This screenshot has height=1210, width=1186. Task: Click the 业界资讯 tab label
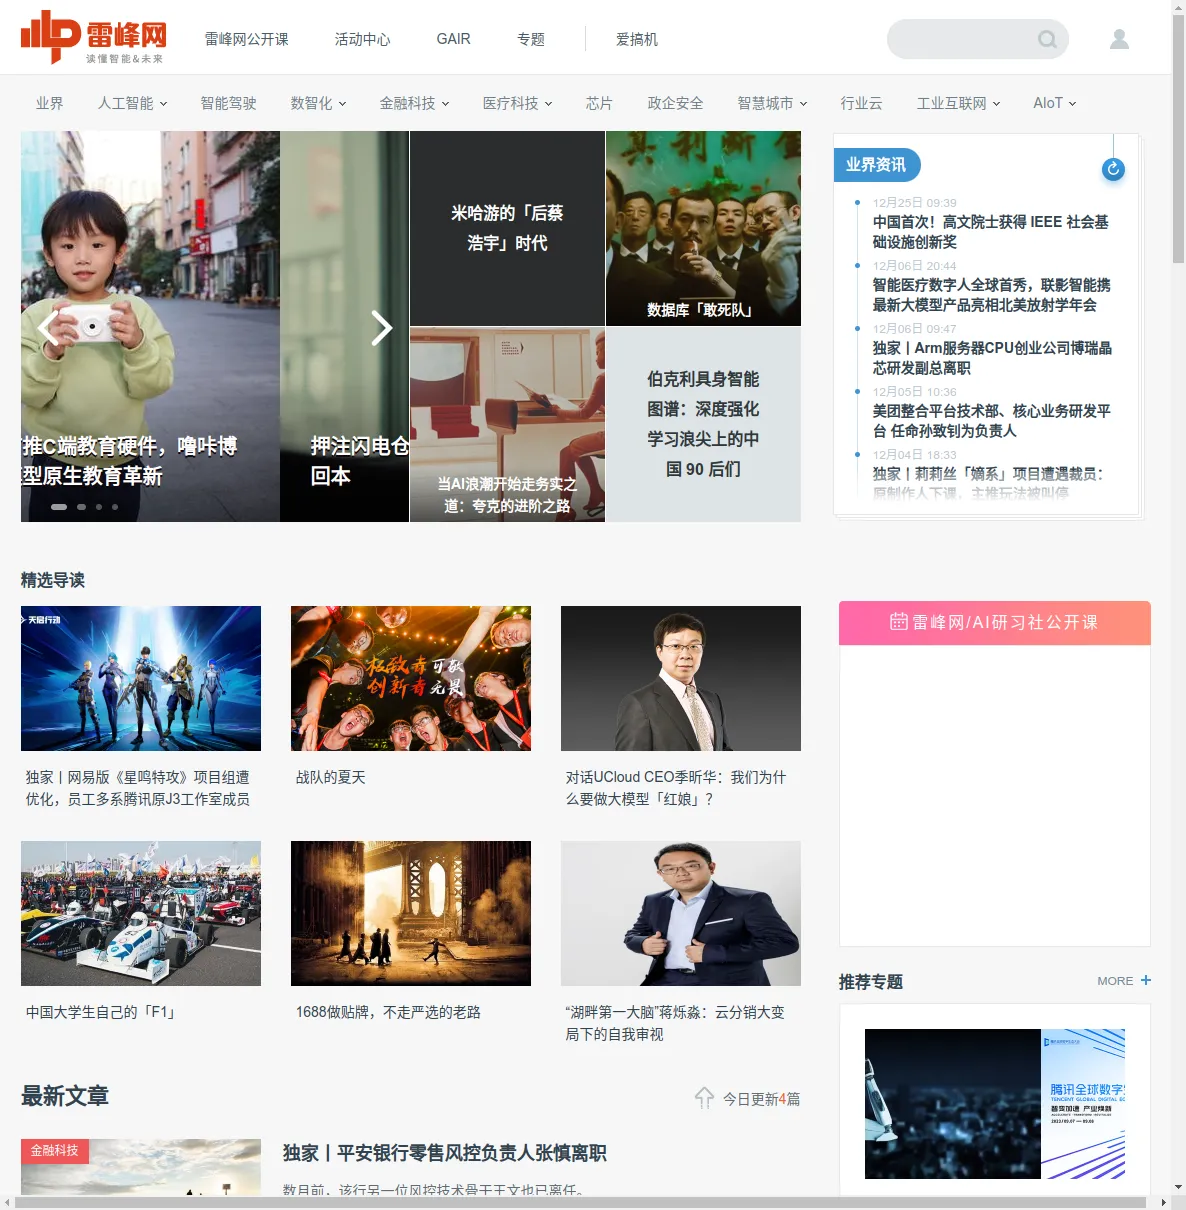tap(876, 165)
